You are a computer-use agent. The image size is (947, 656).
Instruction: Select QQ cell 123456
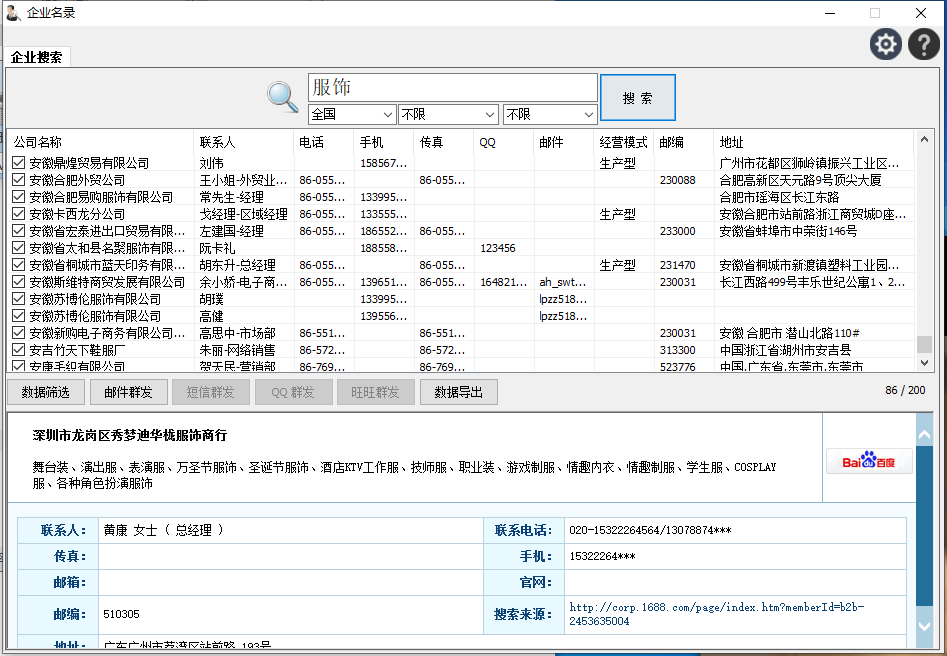(x=498, y=248)
